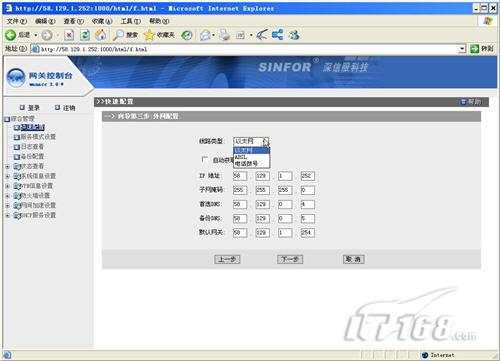
Task: Open 备份配置 in the sidebar tree
Action: click(32, 156)
